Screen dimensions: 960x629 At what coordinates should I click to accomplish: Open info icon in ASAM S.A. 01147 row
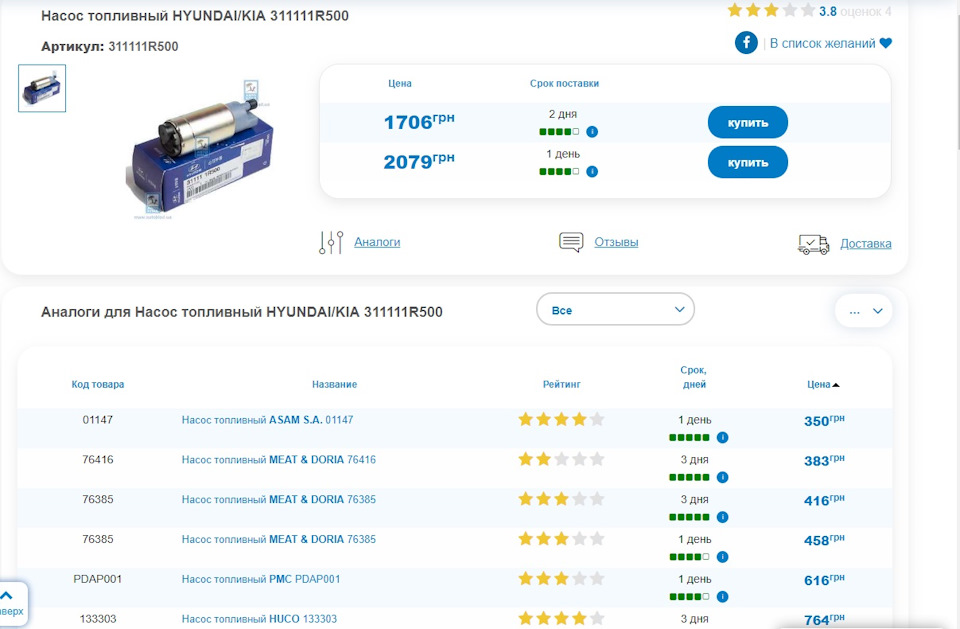click(722, 437)
